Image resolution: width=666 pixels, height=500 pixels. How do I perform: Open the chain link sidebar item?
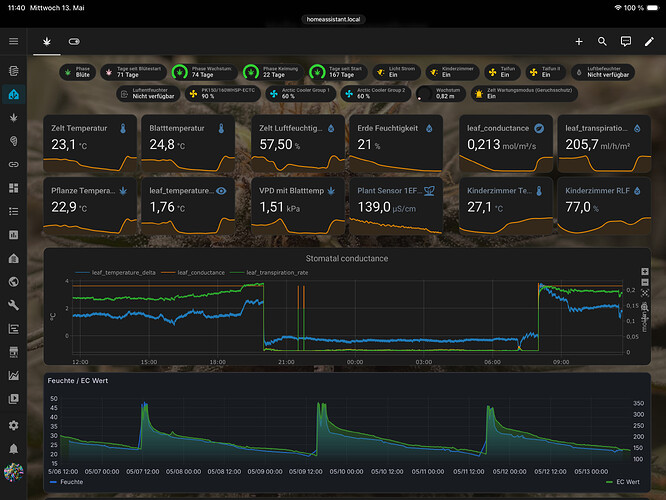click(x=14, y=164)
